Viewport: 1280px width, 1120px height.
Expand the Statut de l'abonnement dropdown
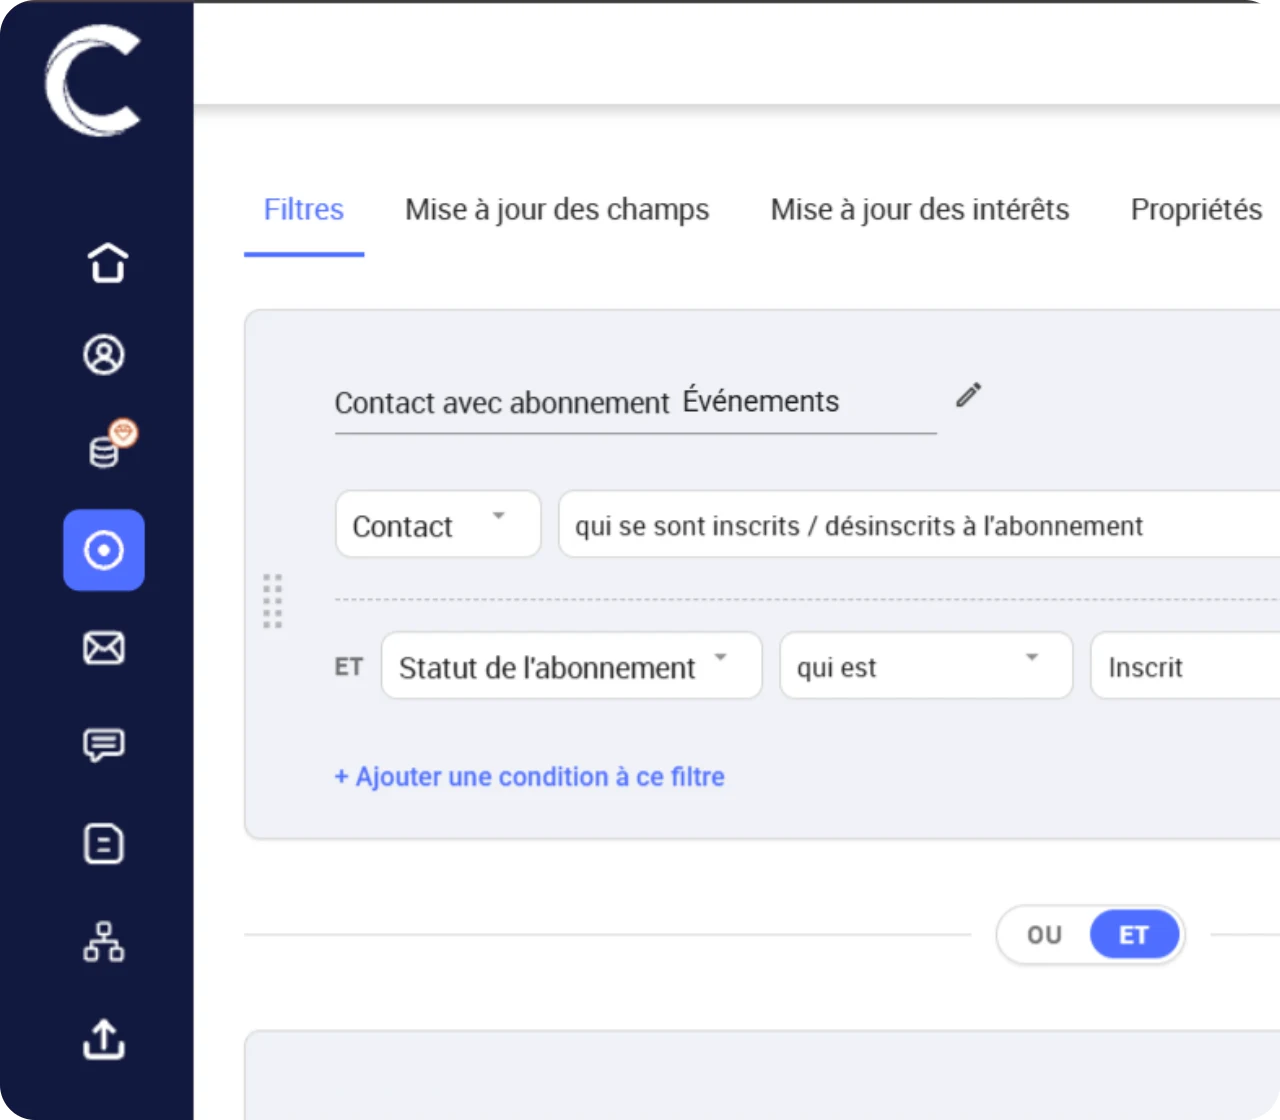pyautogui.click(x=572, y=665)
